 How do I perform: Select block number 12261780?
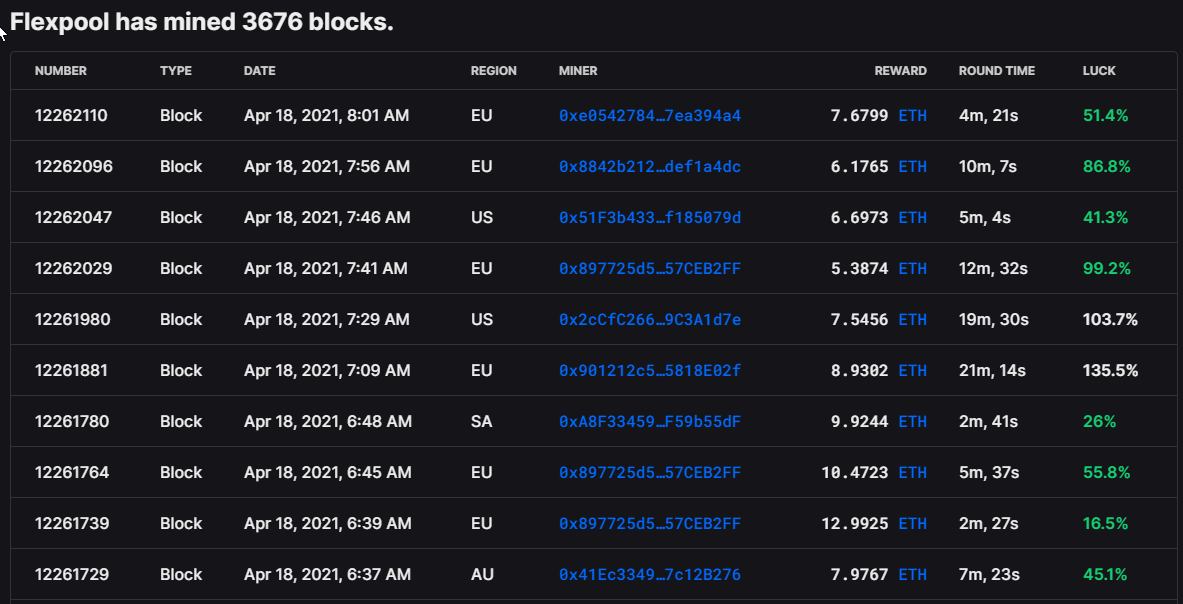click(72, 422)
